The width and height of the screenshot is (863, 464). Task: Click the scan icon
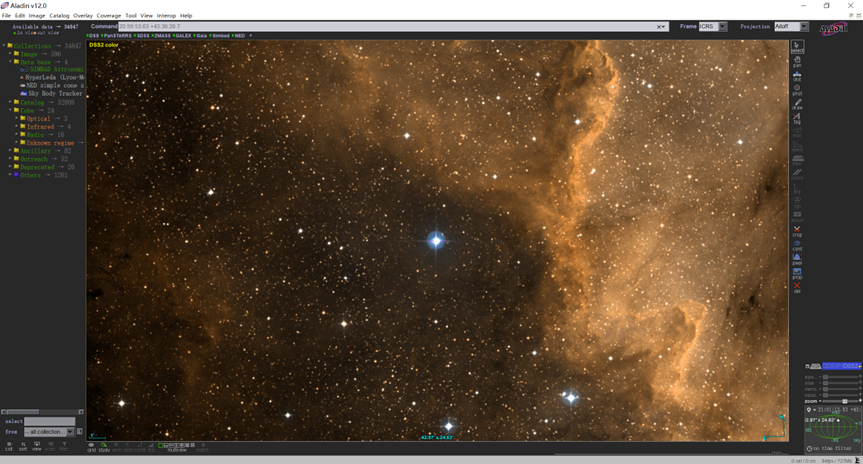click(x=50, y=446)
